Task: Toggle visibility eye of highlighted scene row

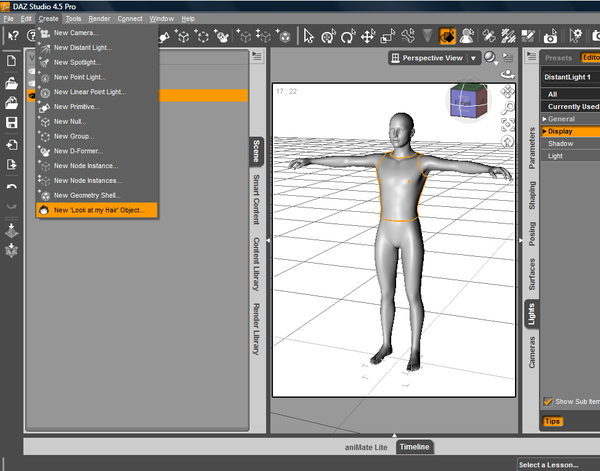Action: click(x=32, y=96)
